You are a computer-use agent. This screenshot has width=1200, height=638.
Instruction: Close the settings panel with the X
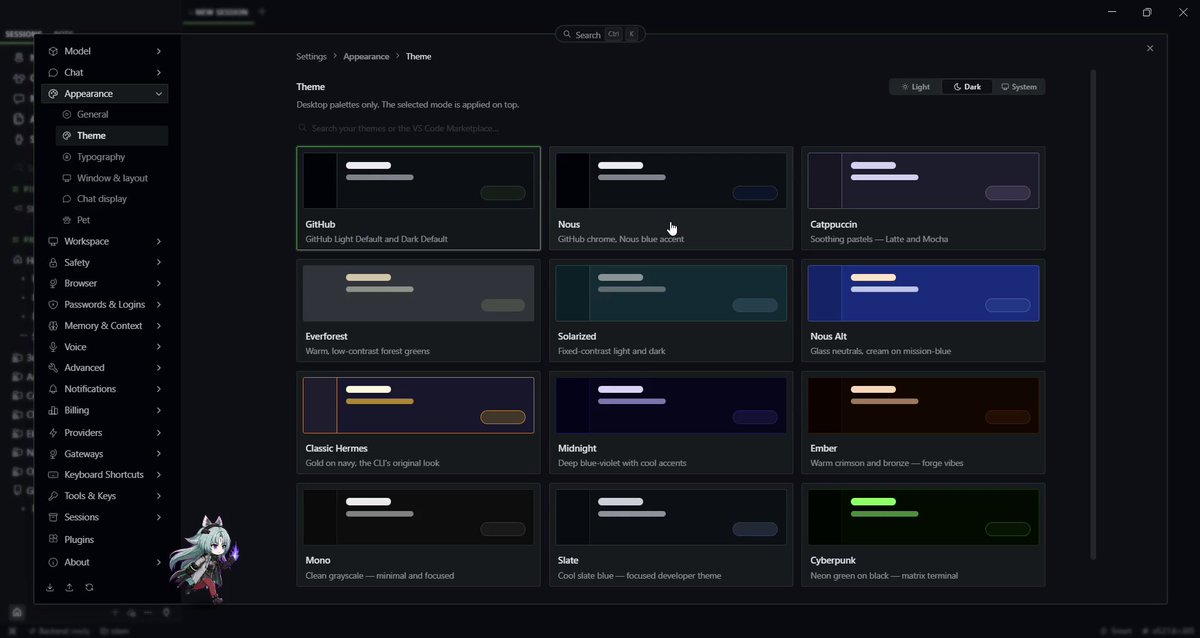1150,48
